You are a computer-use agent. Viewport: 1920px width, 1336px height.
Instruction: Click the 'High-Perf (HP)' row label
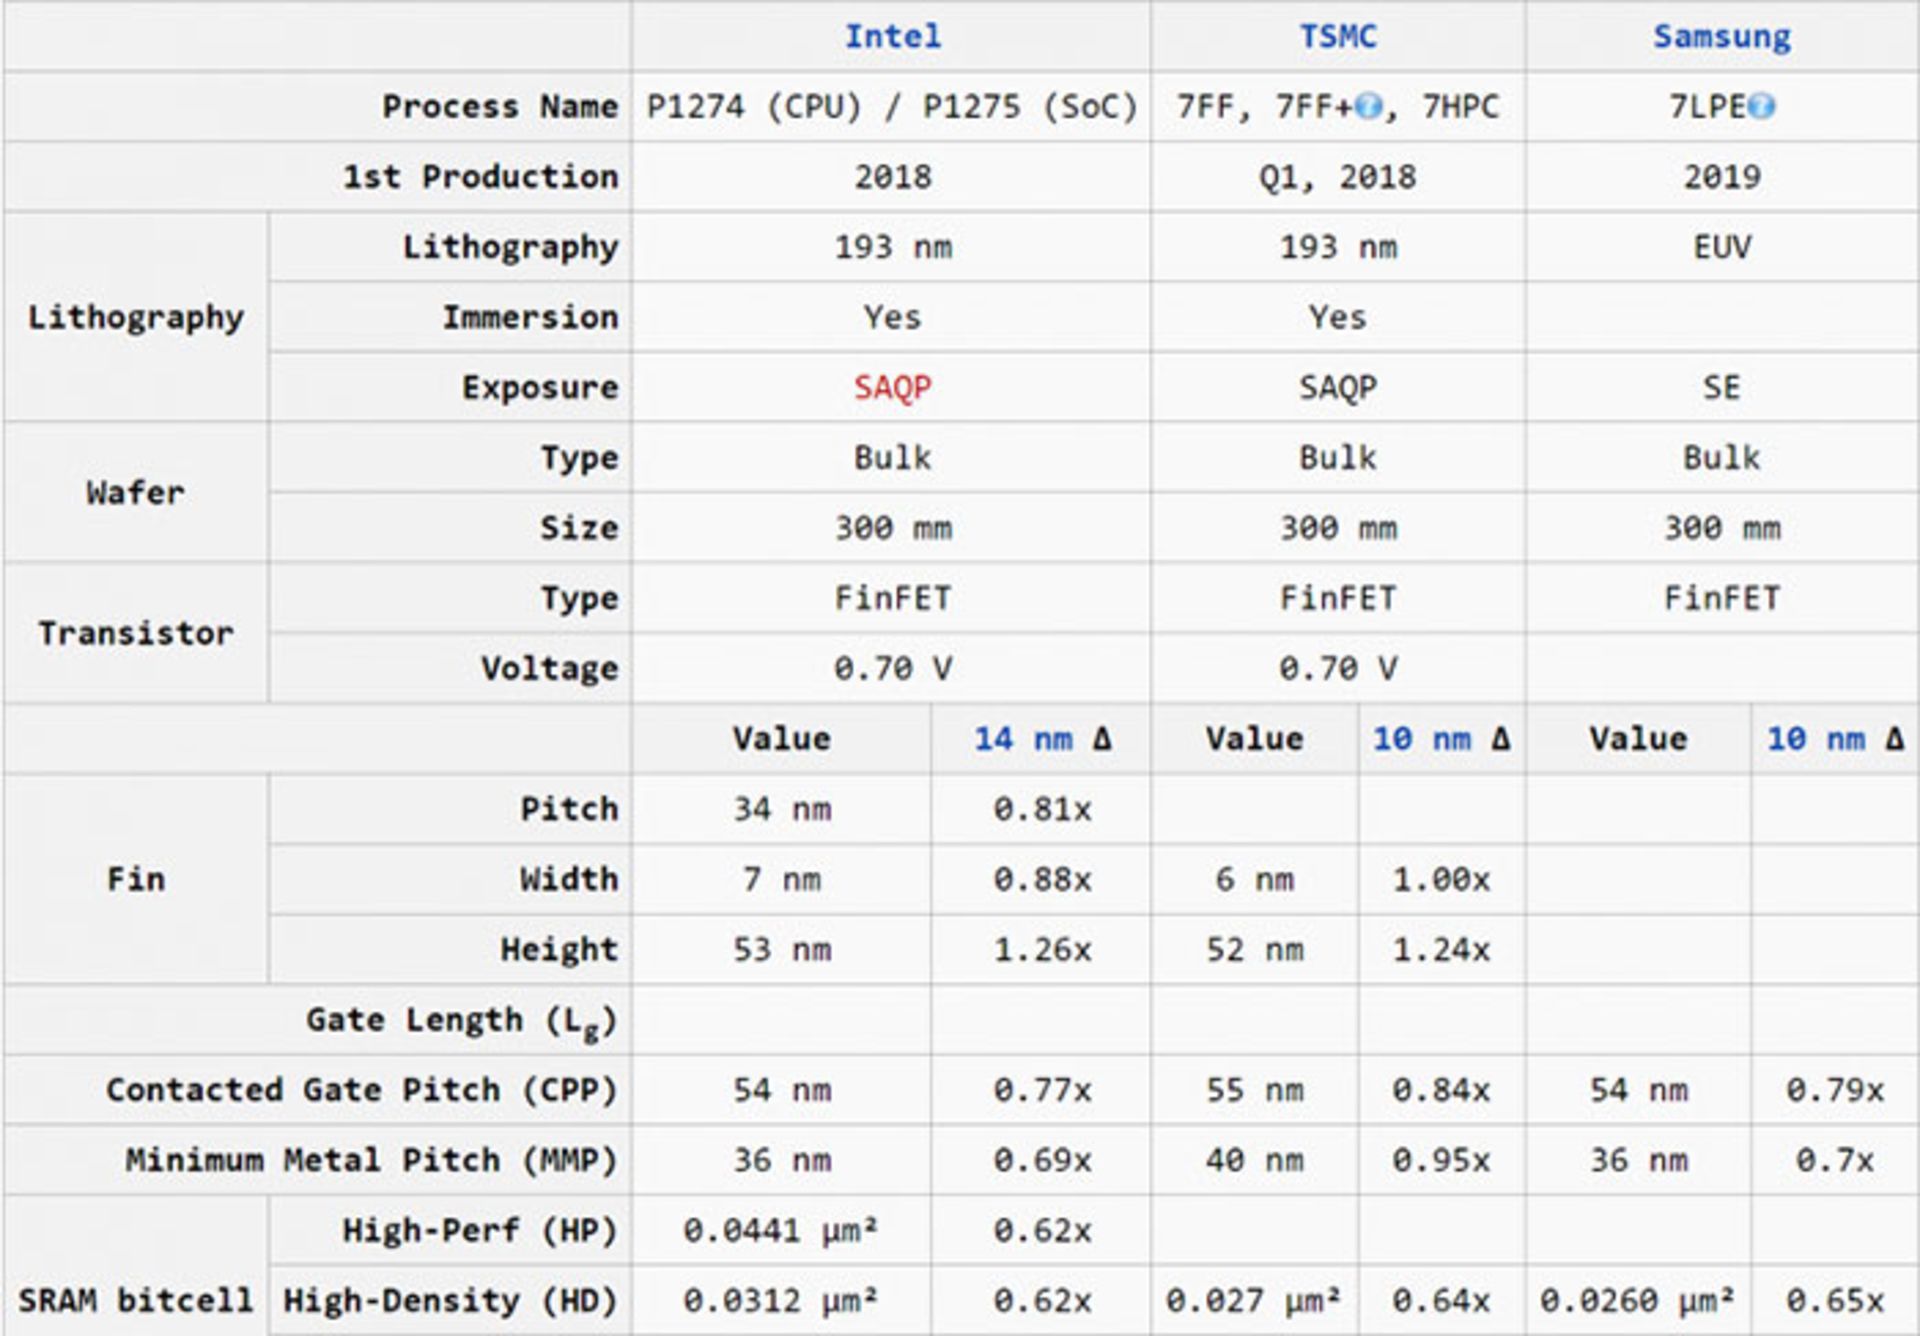point(480,1231)
